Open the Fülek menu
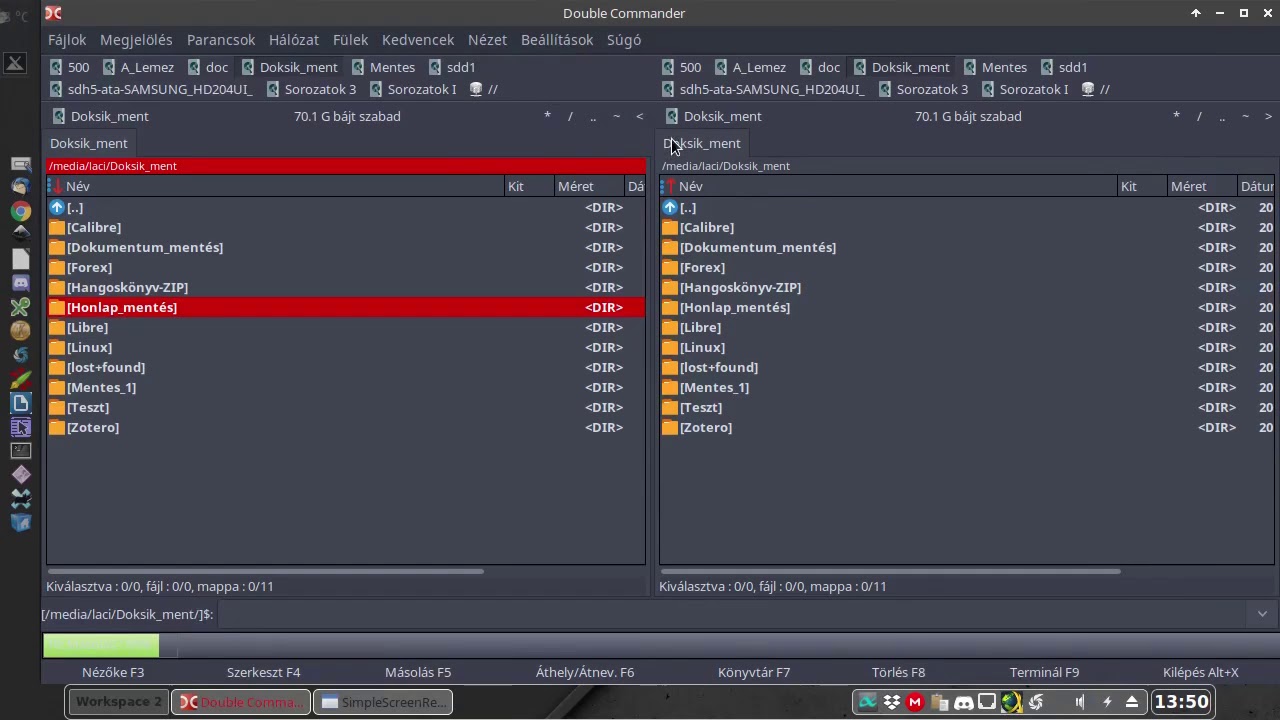This screenshot has width=1280, height=720. 350,40
